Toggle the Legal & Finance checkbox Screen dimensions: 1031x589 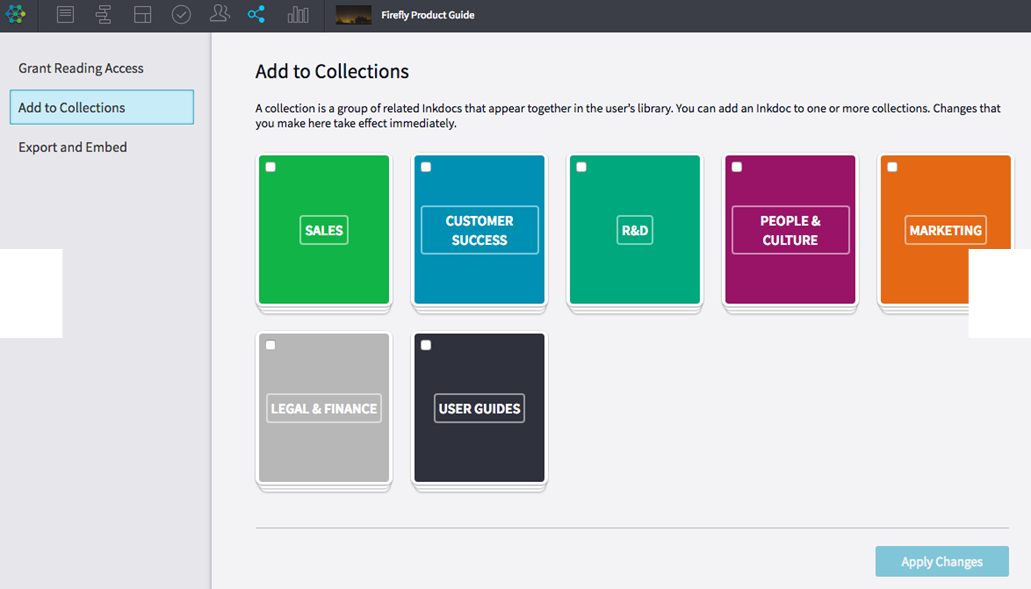click(x=270, y=345)
